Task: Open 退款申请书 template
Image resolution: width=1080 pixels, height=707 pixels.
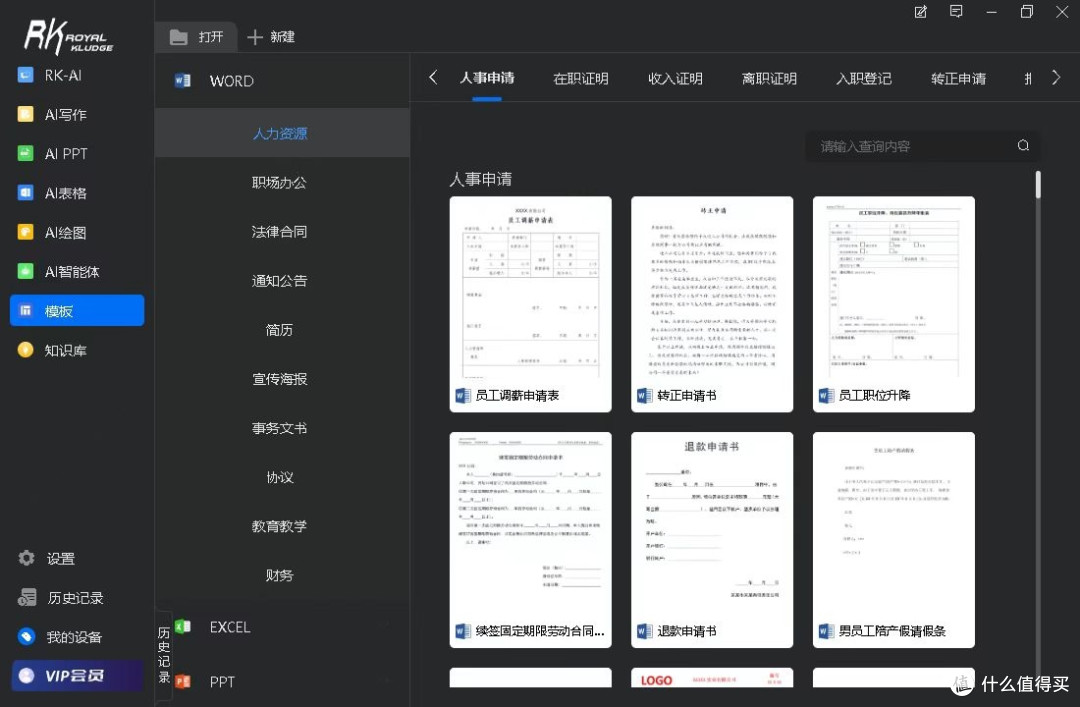Action: tap(712, 540)
